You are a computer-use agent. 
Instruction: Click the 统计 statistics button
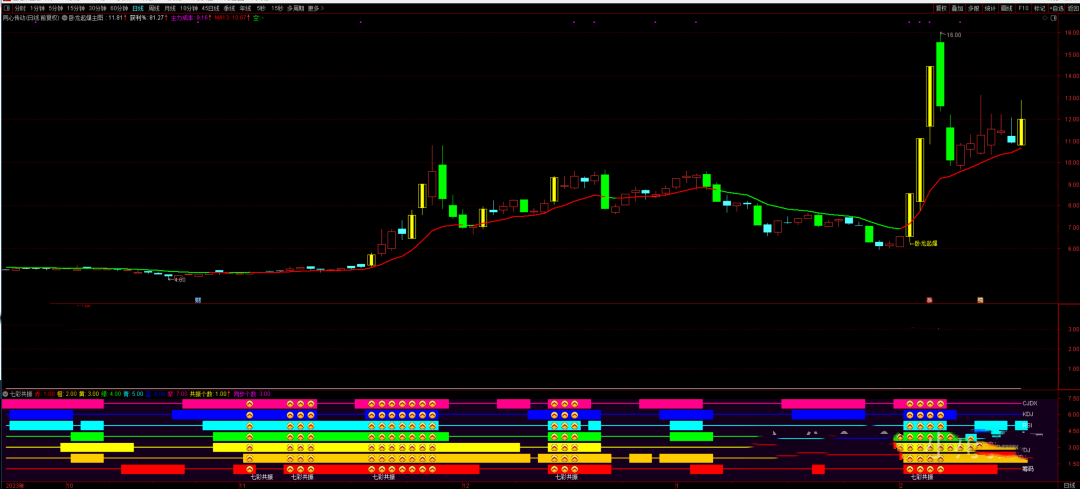coord(989,8)
